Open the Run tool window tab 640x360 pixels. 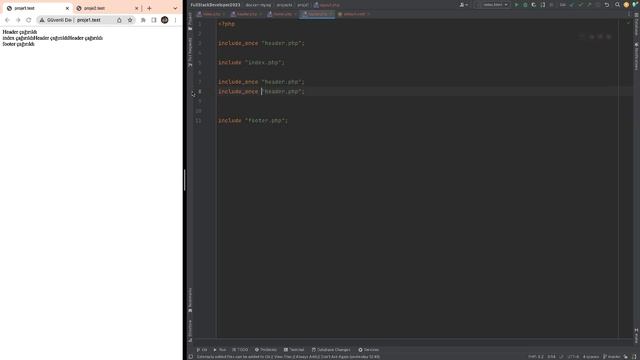[220, 350]
